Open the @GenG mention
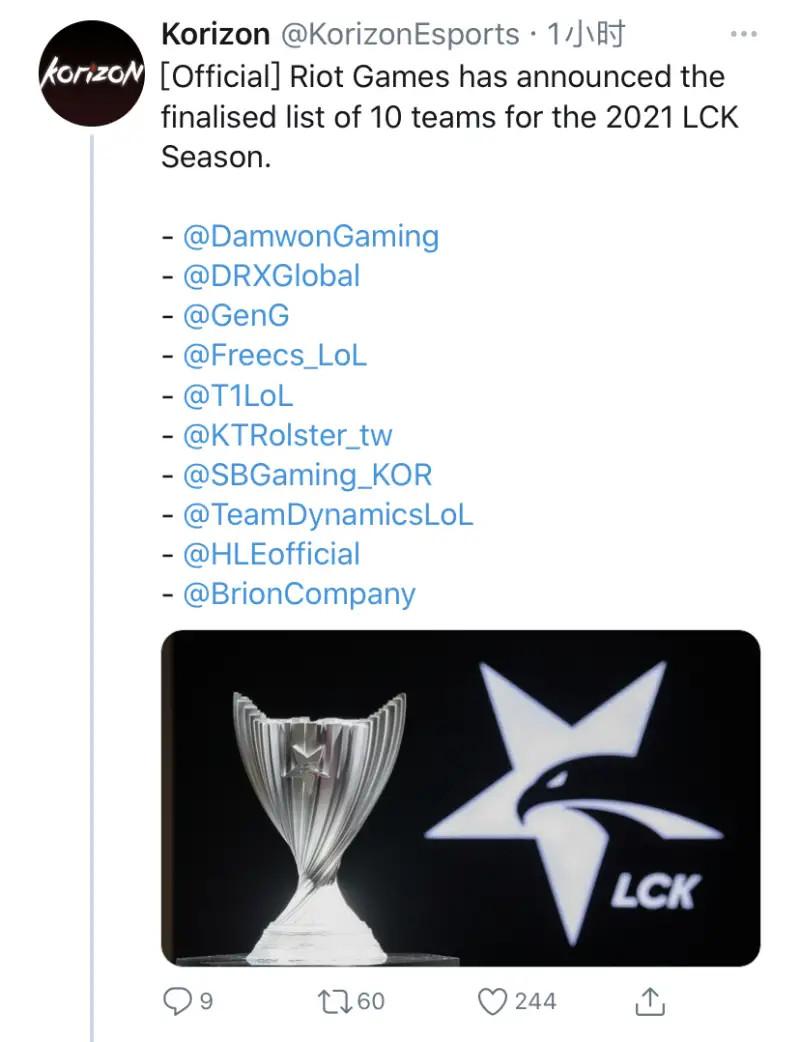The image size is (800, 1042). [x=236, y=316]
